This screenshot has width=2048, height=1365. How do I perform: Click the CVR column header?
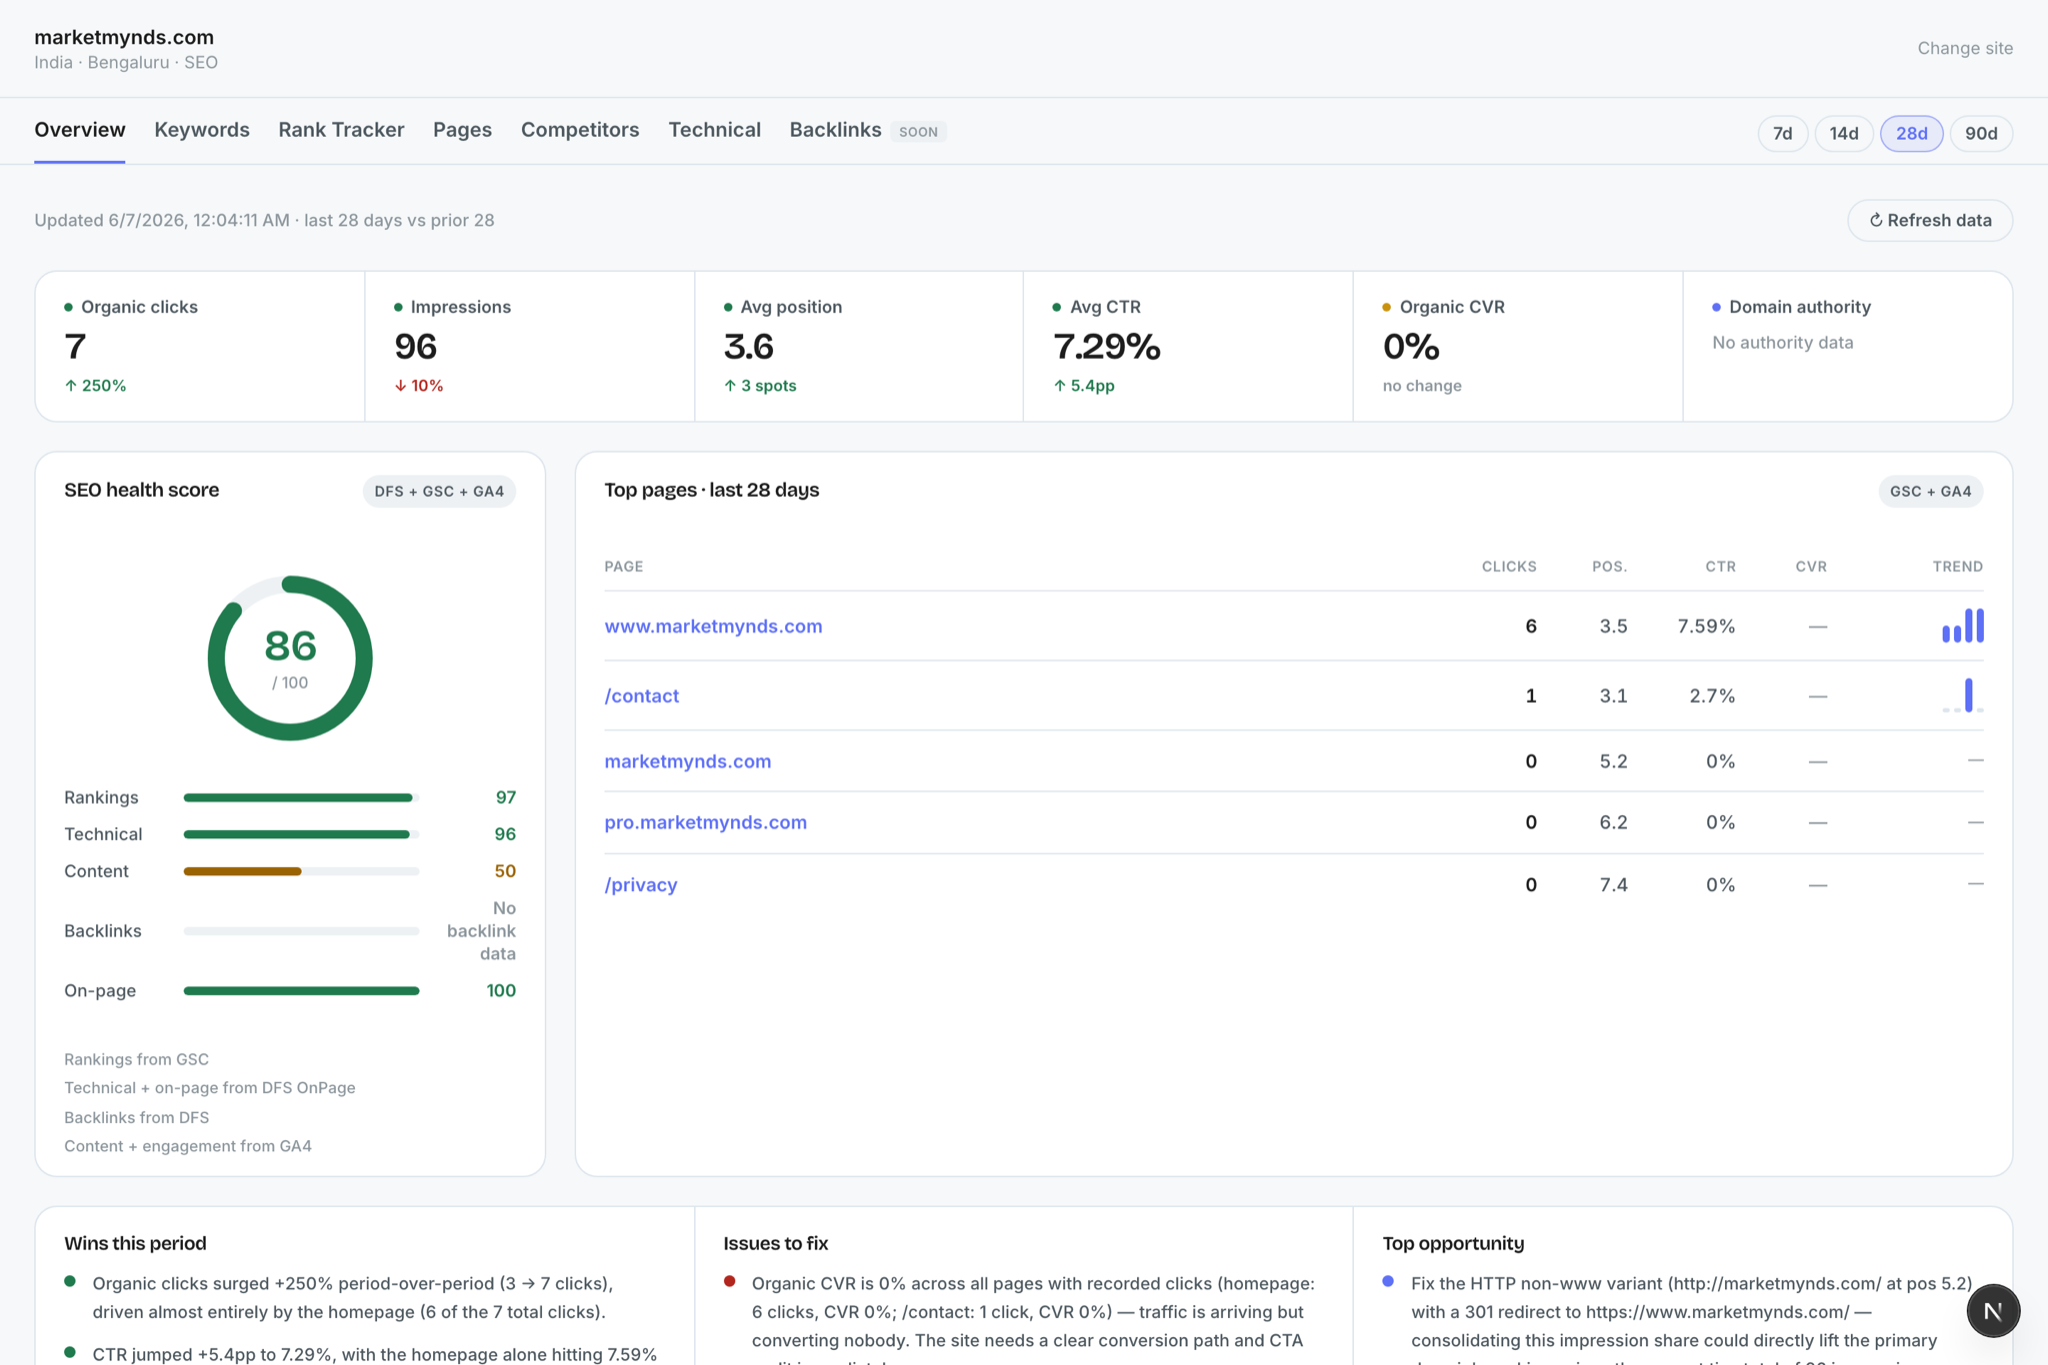coord(1811,566)
